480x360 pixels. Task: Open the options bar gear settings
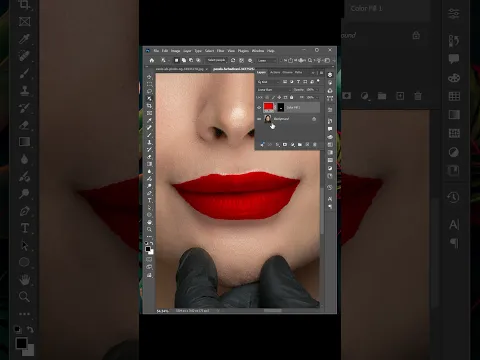pyautogui.click(x=250, y=60)
